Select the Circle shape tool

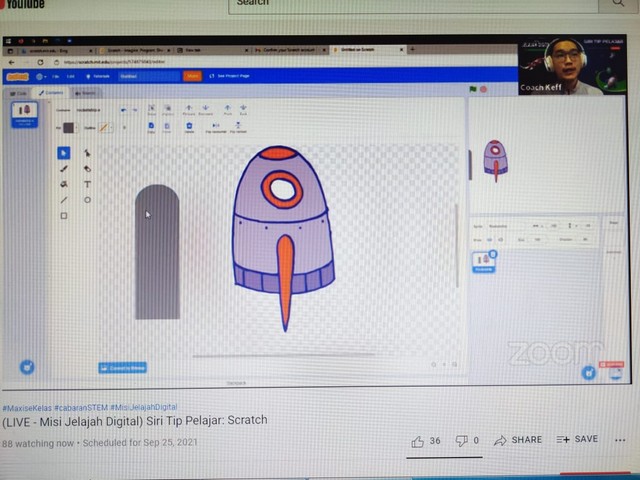(88, 200)
